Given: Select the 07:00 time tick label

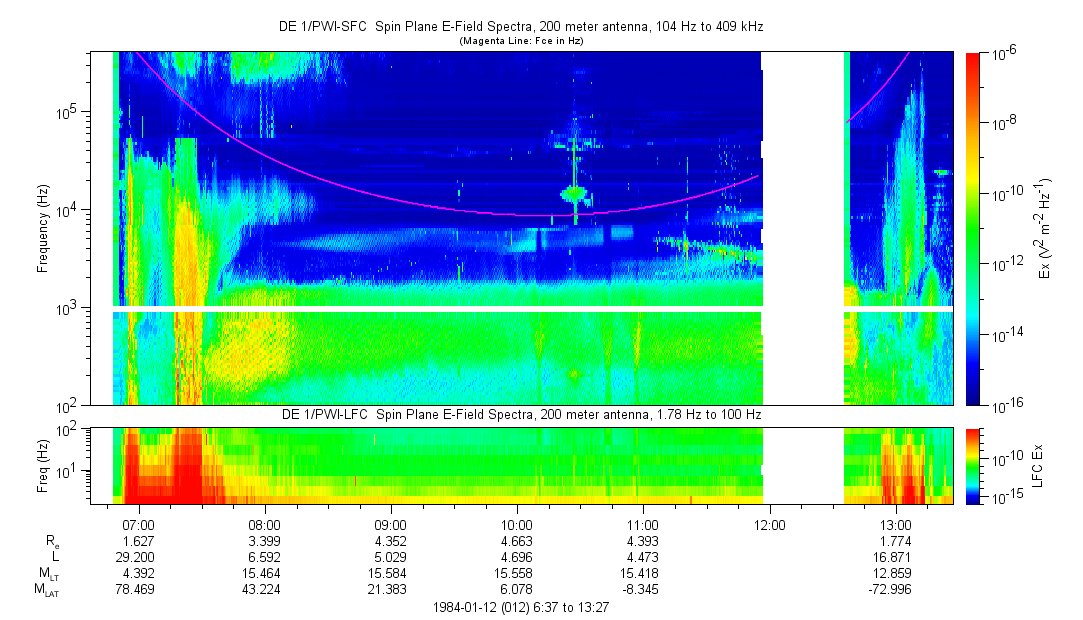Looking at the screenshot, I should [138, 524].
